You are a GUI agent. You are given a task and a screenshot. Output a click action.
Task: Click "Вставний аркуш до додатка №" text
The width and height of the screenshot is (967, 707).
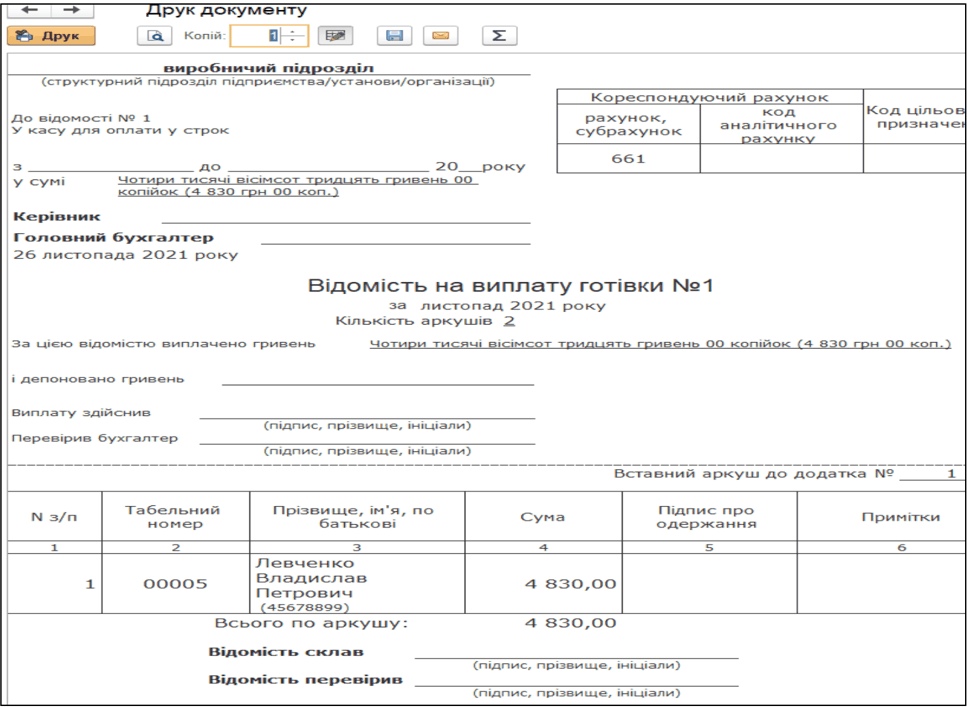(x=754, y=473)
